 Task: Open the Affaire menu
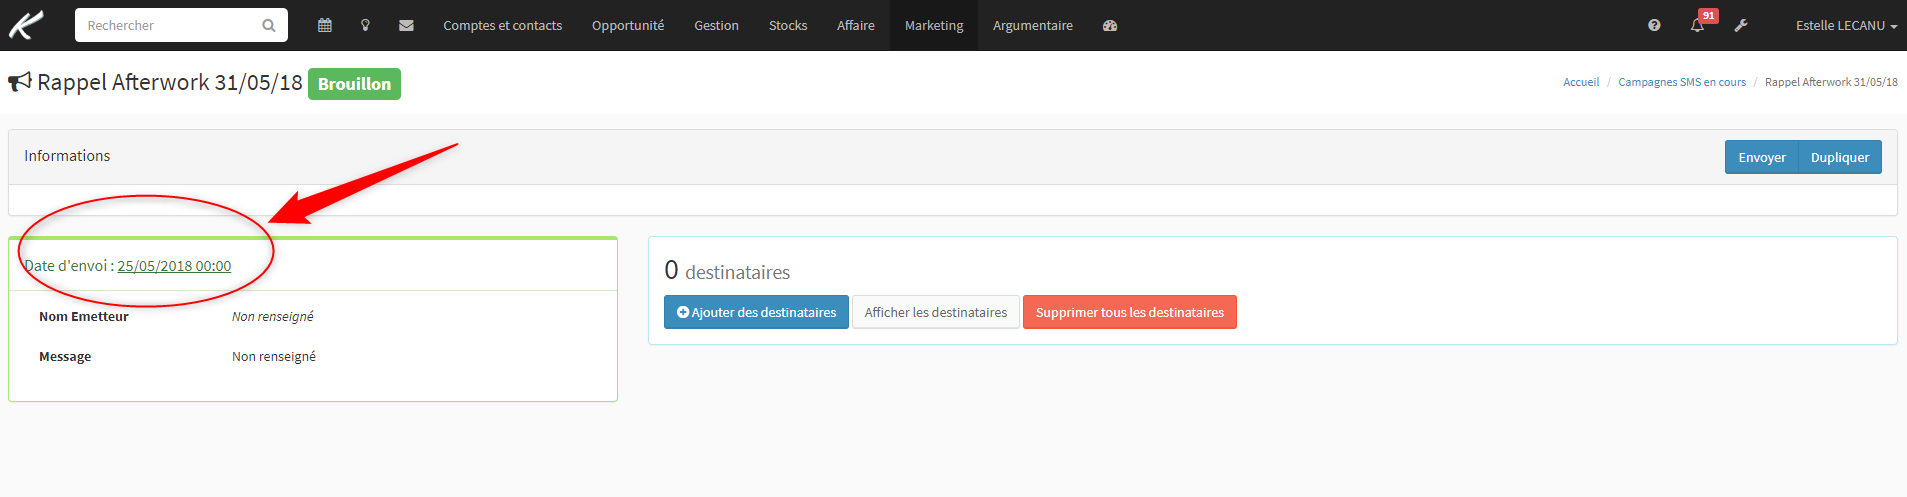[856, 25]
